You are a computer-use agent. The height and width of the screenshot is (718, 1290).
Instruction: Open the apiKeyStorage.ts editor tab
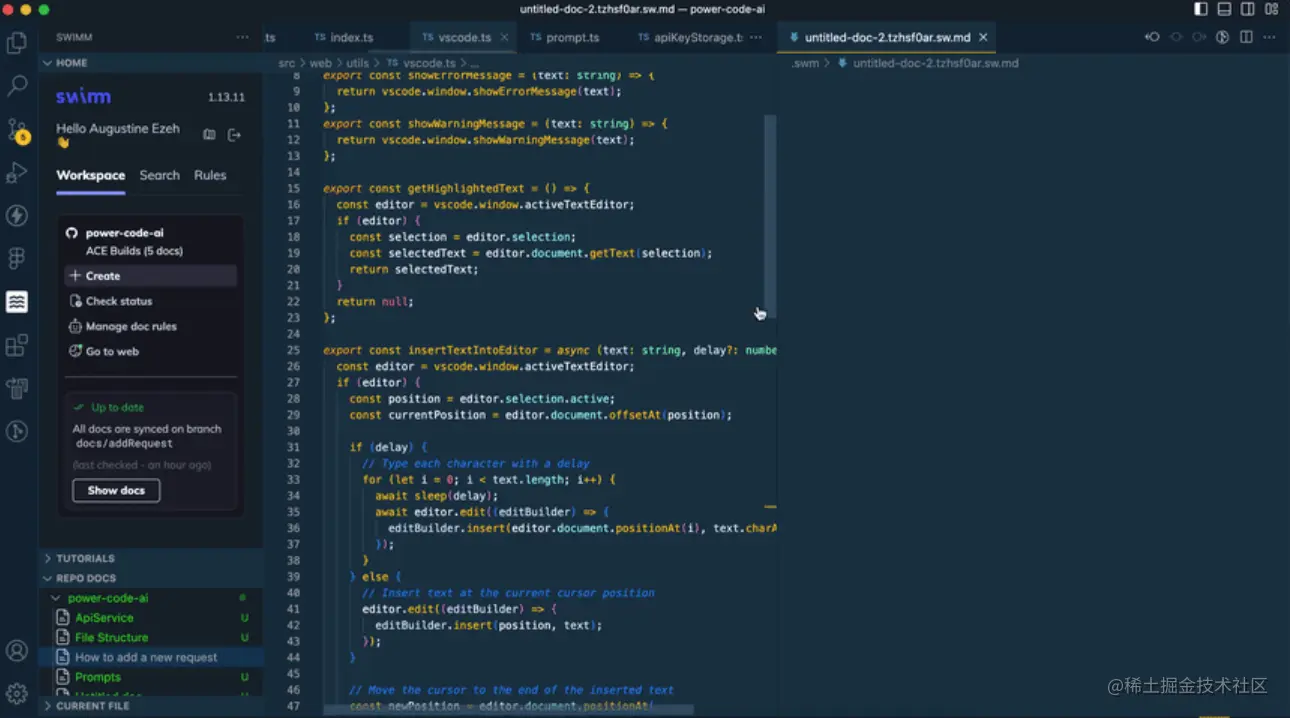[692, 37]
